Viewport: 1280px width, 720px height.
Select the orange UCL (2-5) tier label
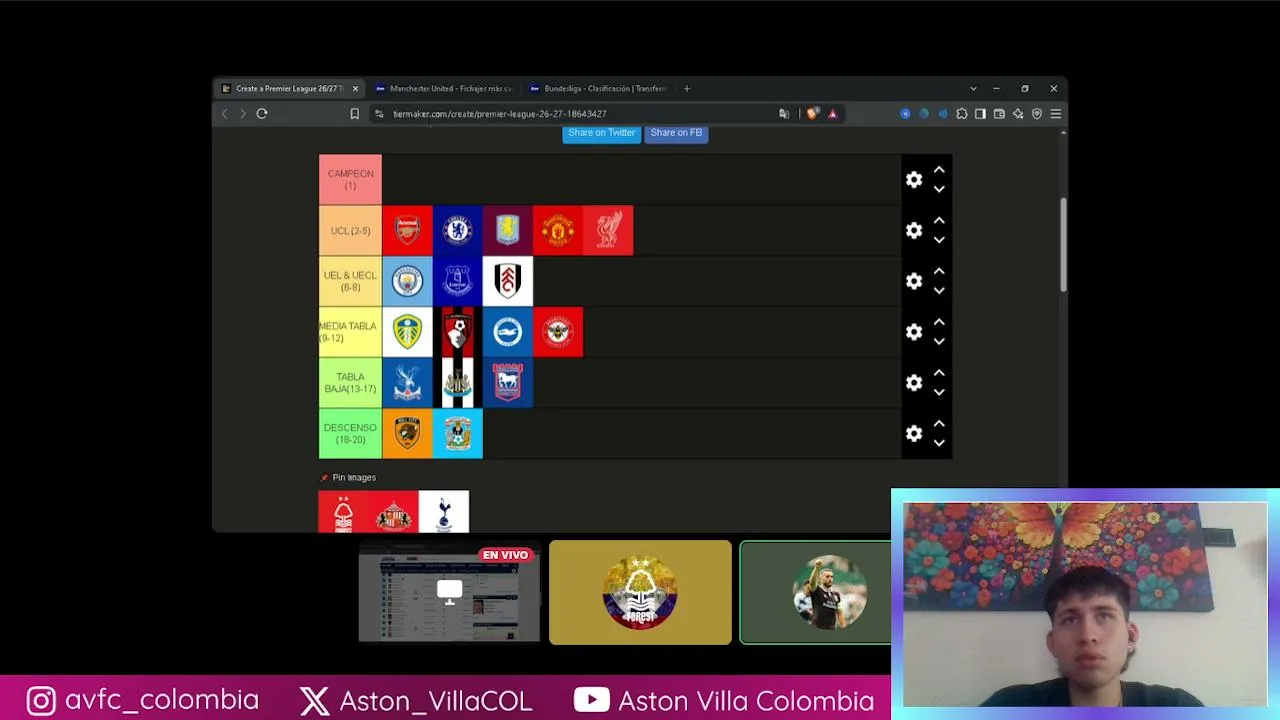coord(350,231)
